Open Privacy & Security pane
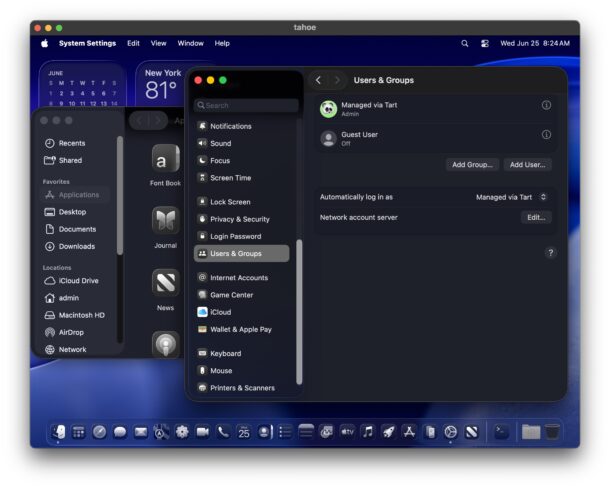 click(x=242, y=219)
